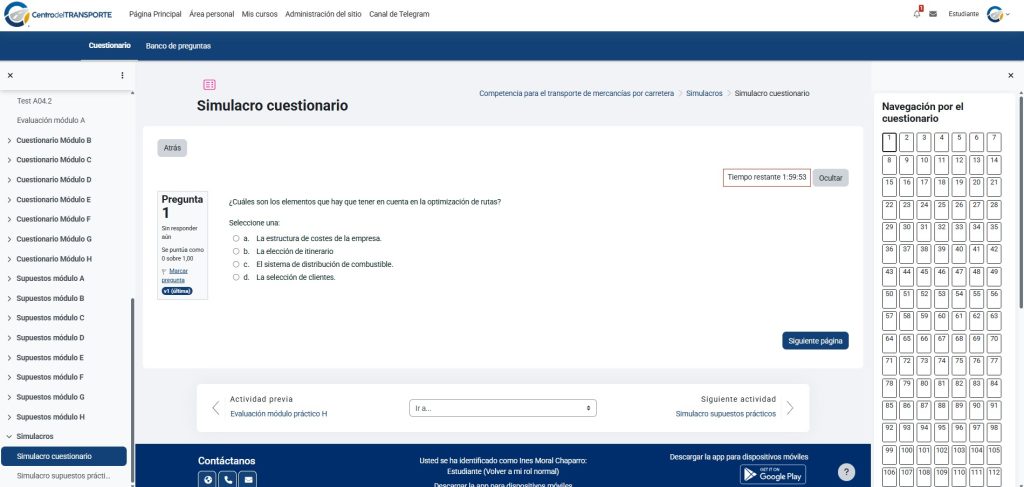The height and width of the screenshot is (487, 1024).
Task: Select answer b. La elección de itinerario
Action: 236,251
